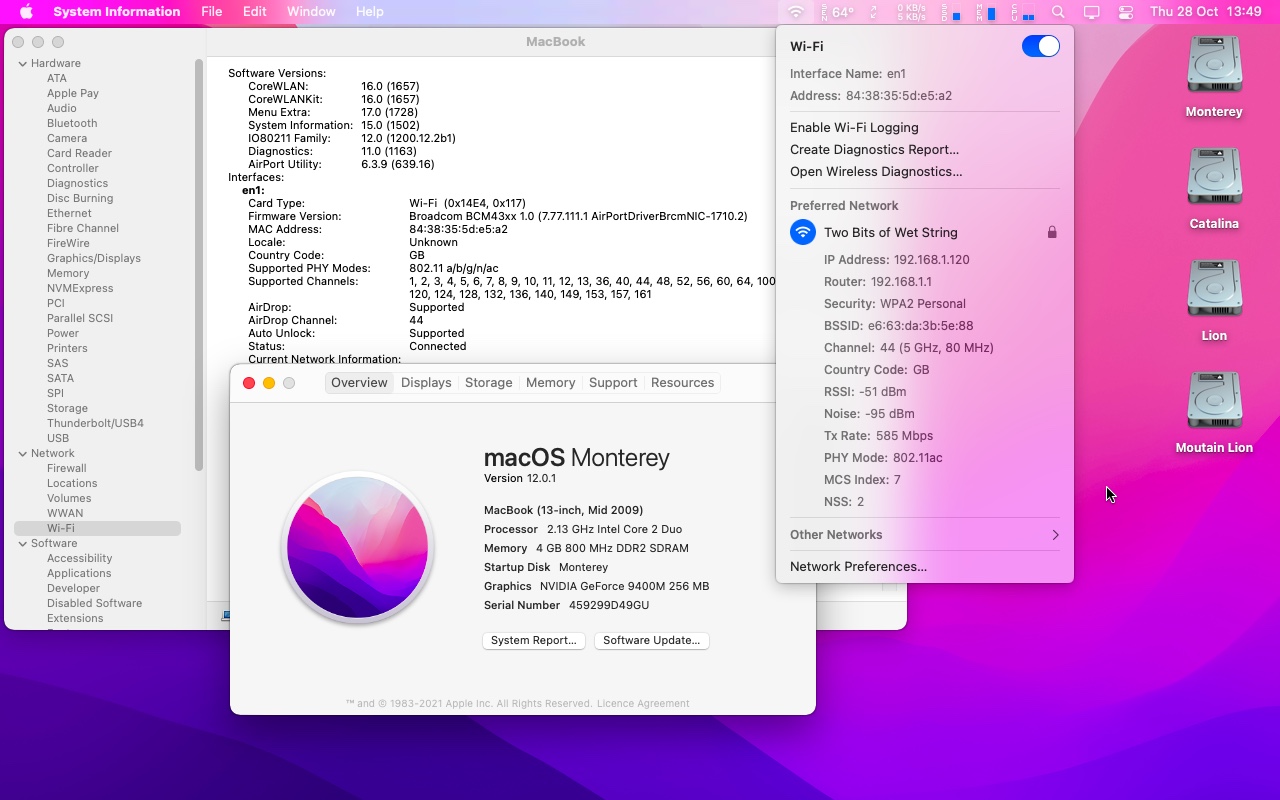Select the Overview tab
1280x800 pixels.
pyautogui.click(x=359, y=383)
